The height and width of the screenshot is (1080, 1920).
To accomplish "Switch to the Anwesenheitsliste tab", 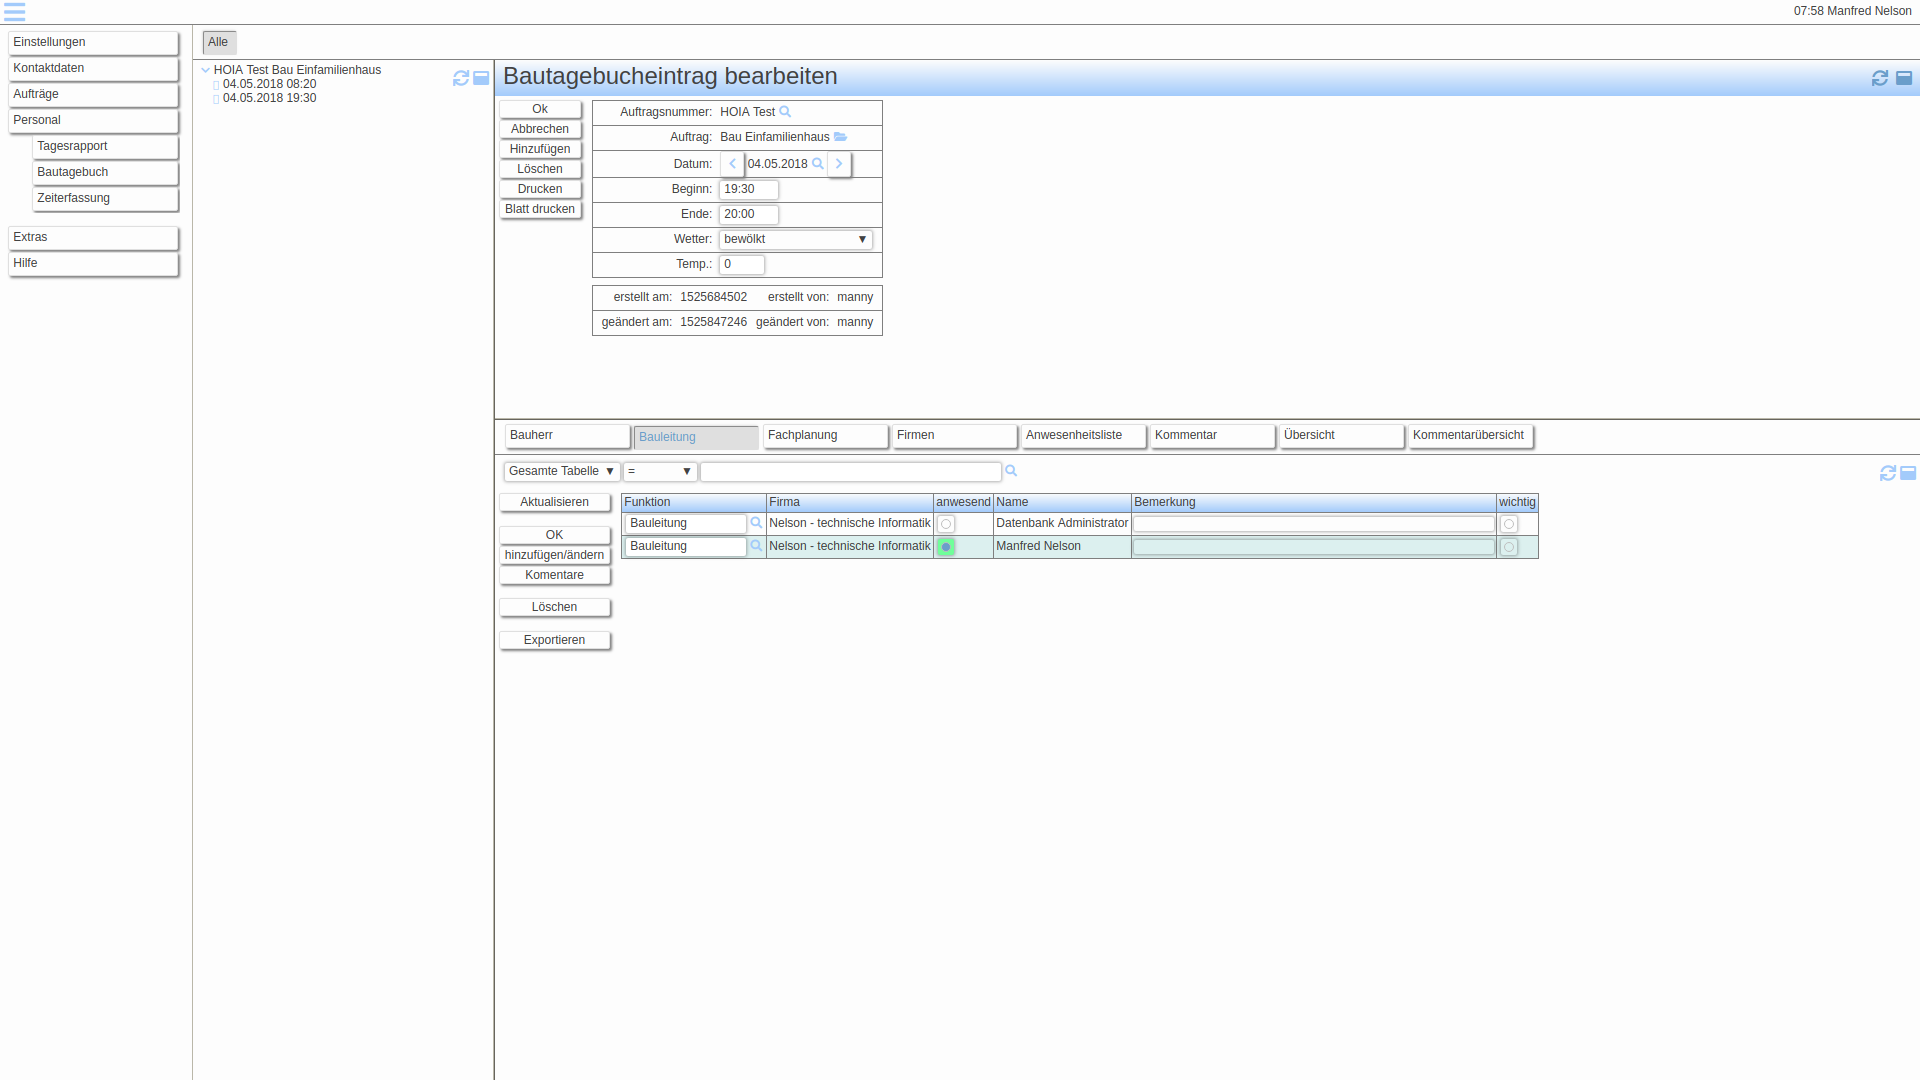I will [1082, 436].
